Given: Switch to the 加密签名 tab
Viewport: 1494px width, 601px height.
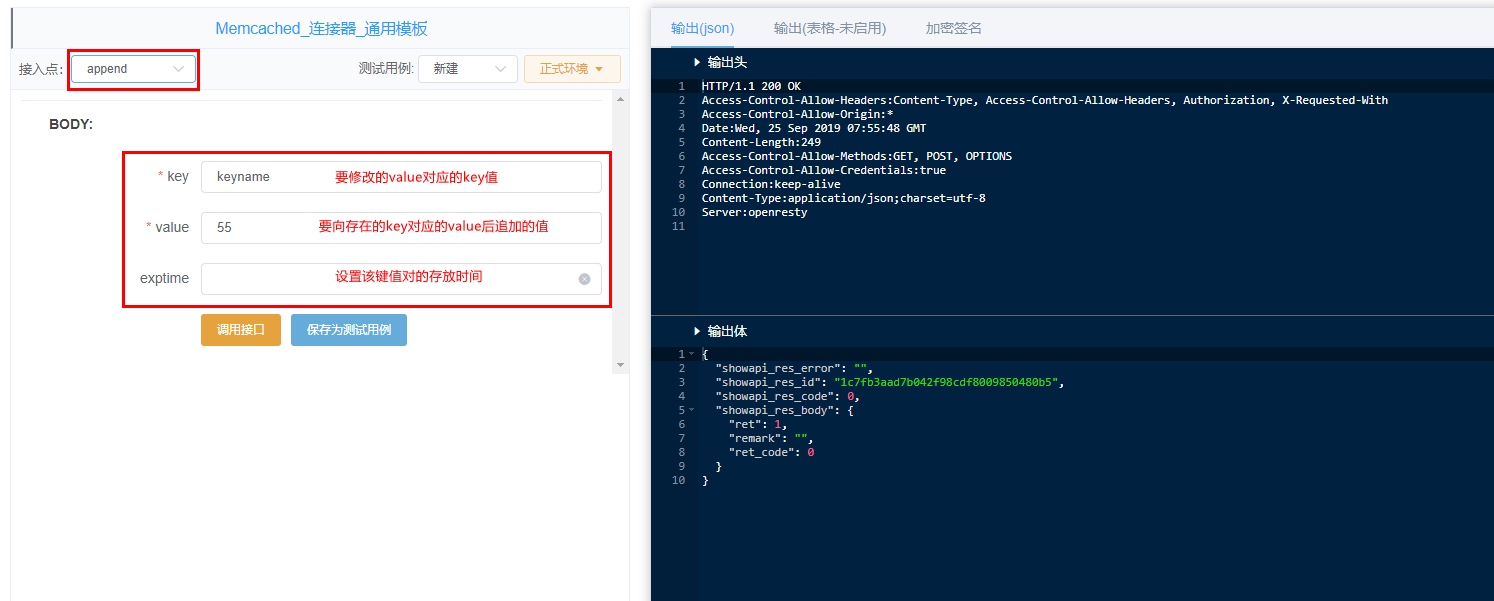Looking at the screenshot, I should 954,28.
